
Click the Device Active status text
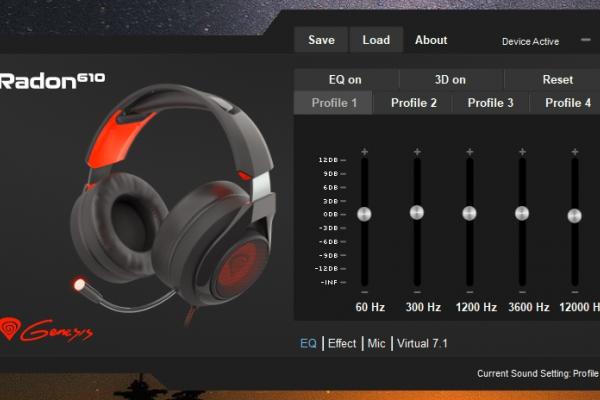pos(530,41)
